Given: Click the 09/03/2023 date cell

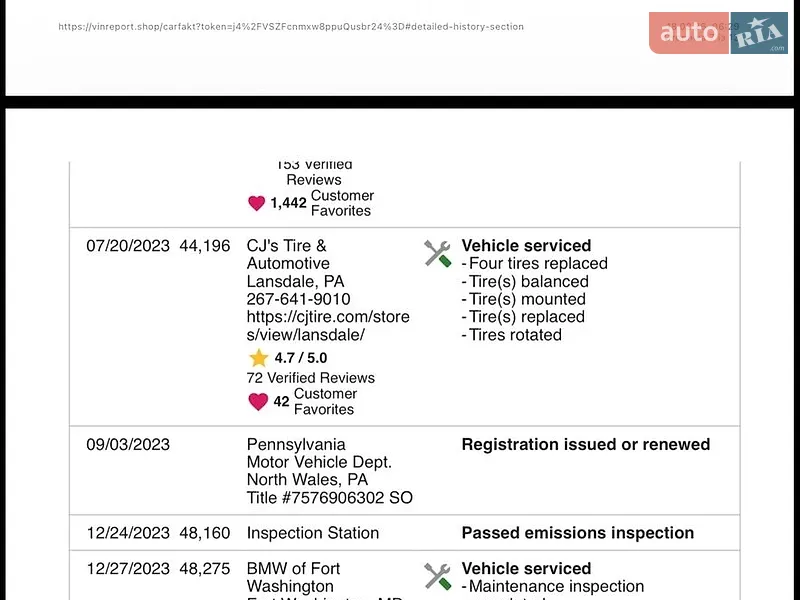Looking at the screenshot, I should point(128,444).
